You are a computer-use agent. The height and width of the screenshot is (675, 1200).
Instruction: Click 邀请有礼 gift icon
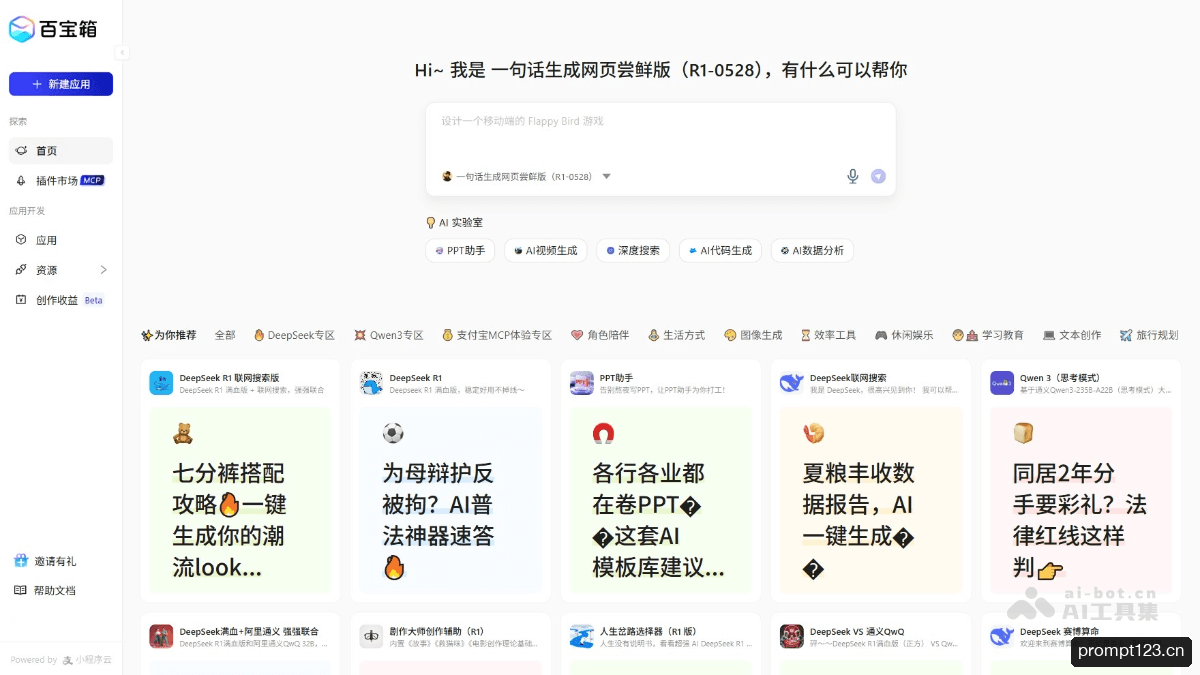coord(21,560)
